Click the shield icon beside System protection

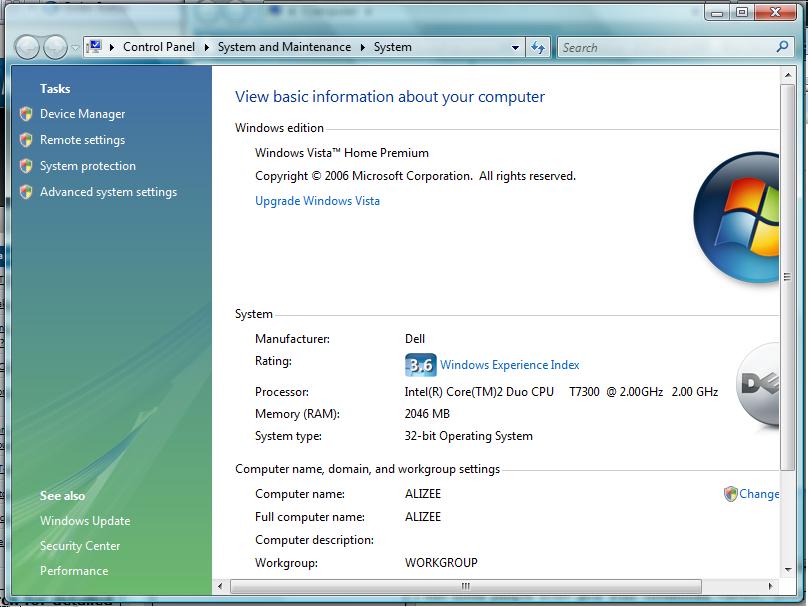click(26, 166)
